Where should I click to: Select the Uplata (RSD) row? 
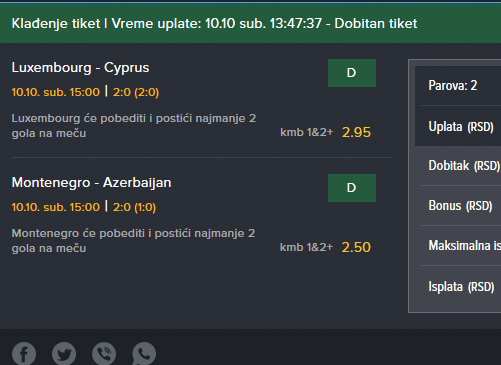click(x=458, y=126)
